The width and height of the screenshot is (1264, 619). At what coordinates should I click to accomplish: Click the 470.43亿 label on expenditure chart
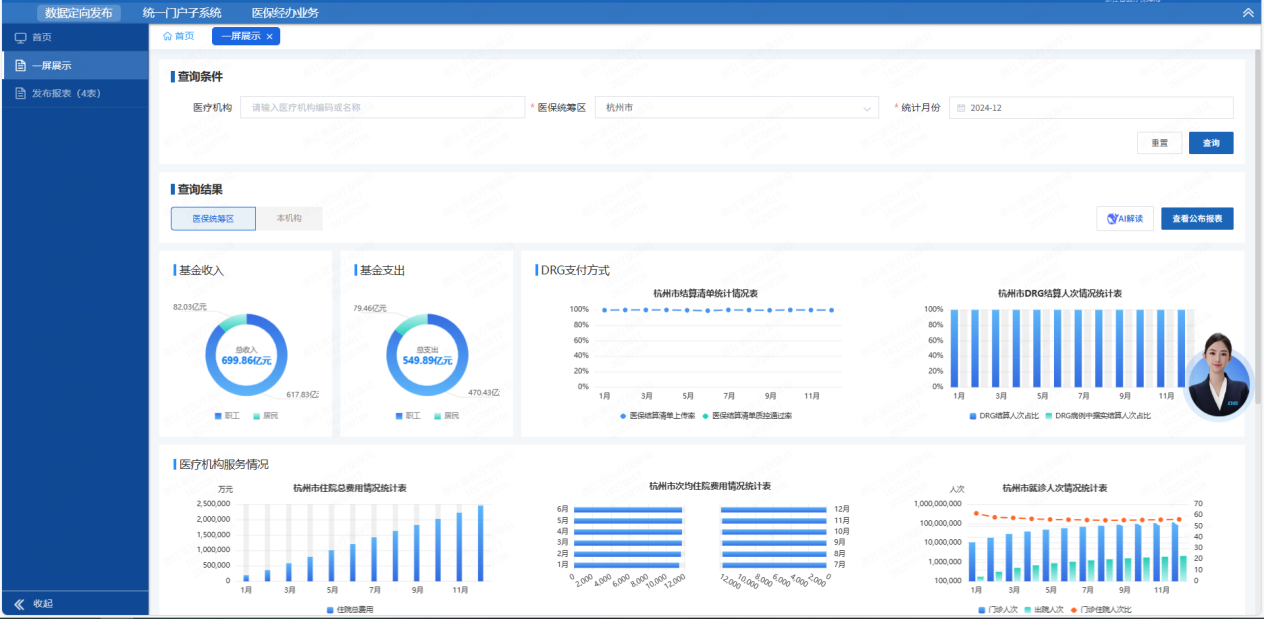click(x=483, y=393)
